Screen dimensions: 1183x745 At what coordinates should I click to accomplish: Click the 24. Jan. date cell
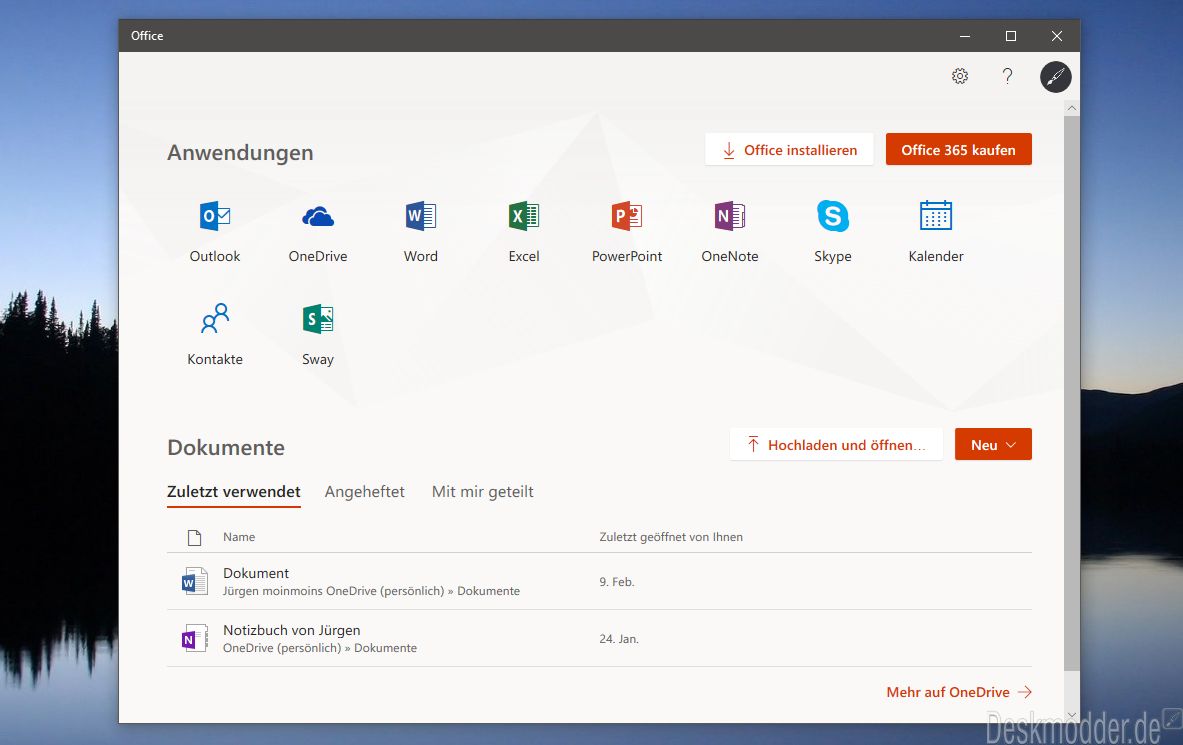619,639
